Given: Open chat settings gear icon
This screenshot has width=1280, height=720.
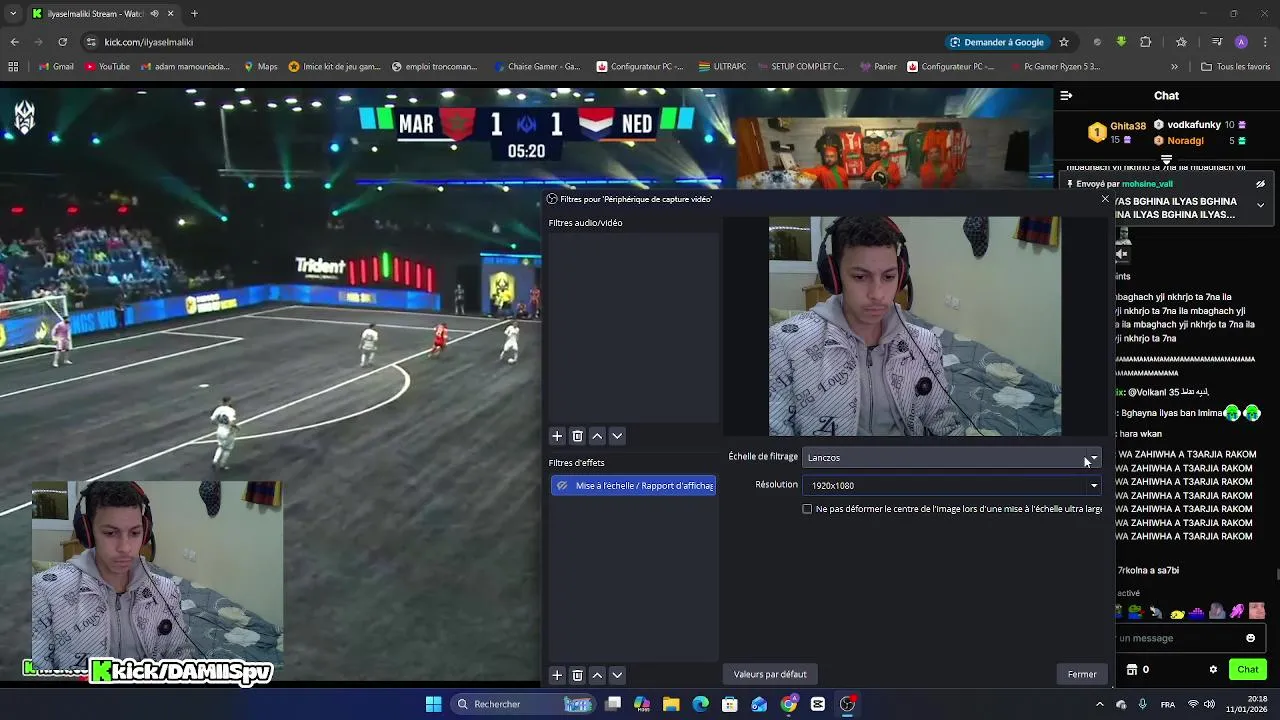Looking at the screenshot, I should [1213, 670].
